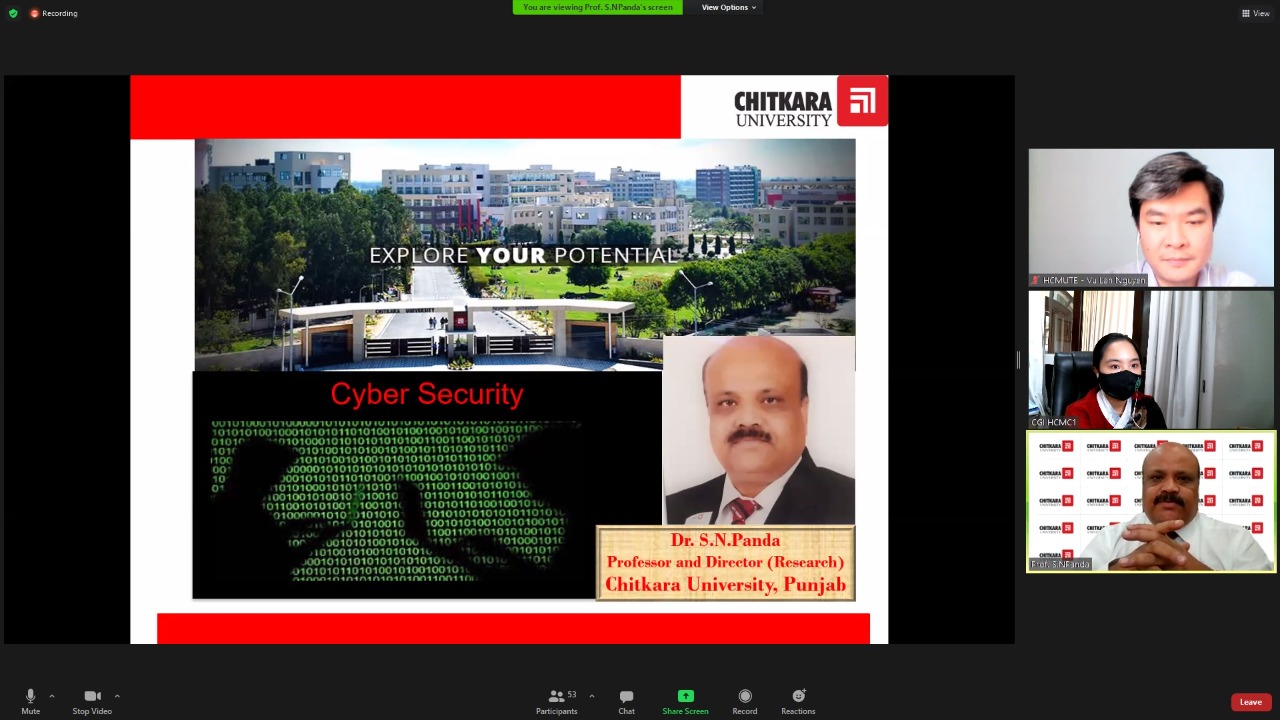Expand the arrow beside Participants

[591, 696]
